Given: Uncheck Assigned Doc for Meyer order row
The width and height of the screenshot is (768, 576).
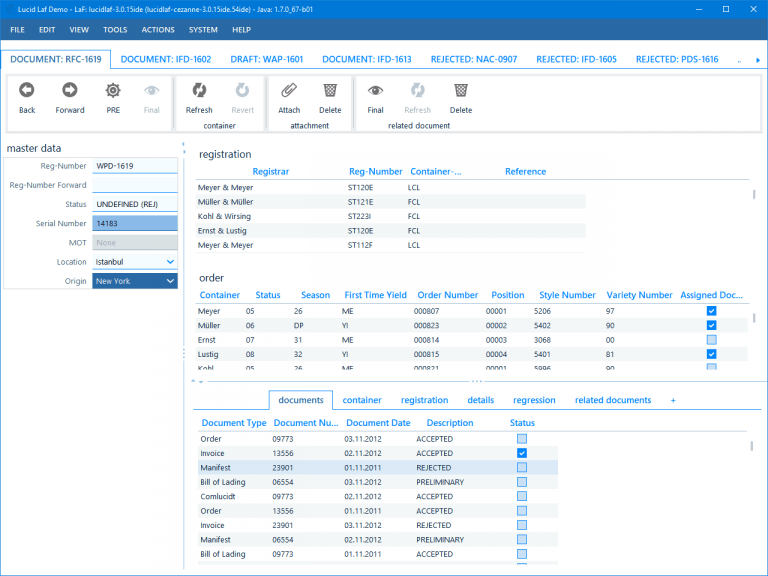Looking at the screenshot, I should click(x=712, y=311).
